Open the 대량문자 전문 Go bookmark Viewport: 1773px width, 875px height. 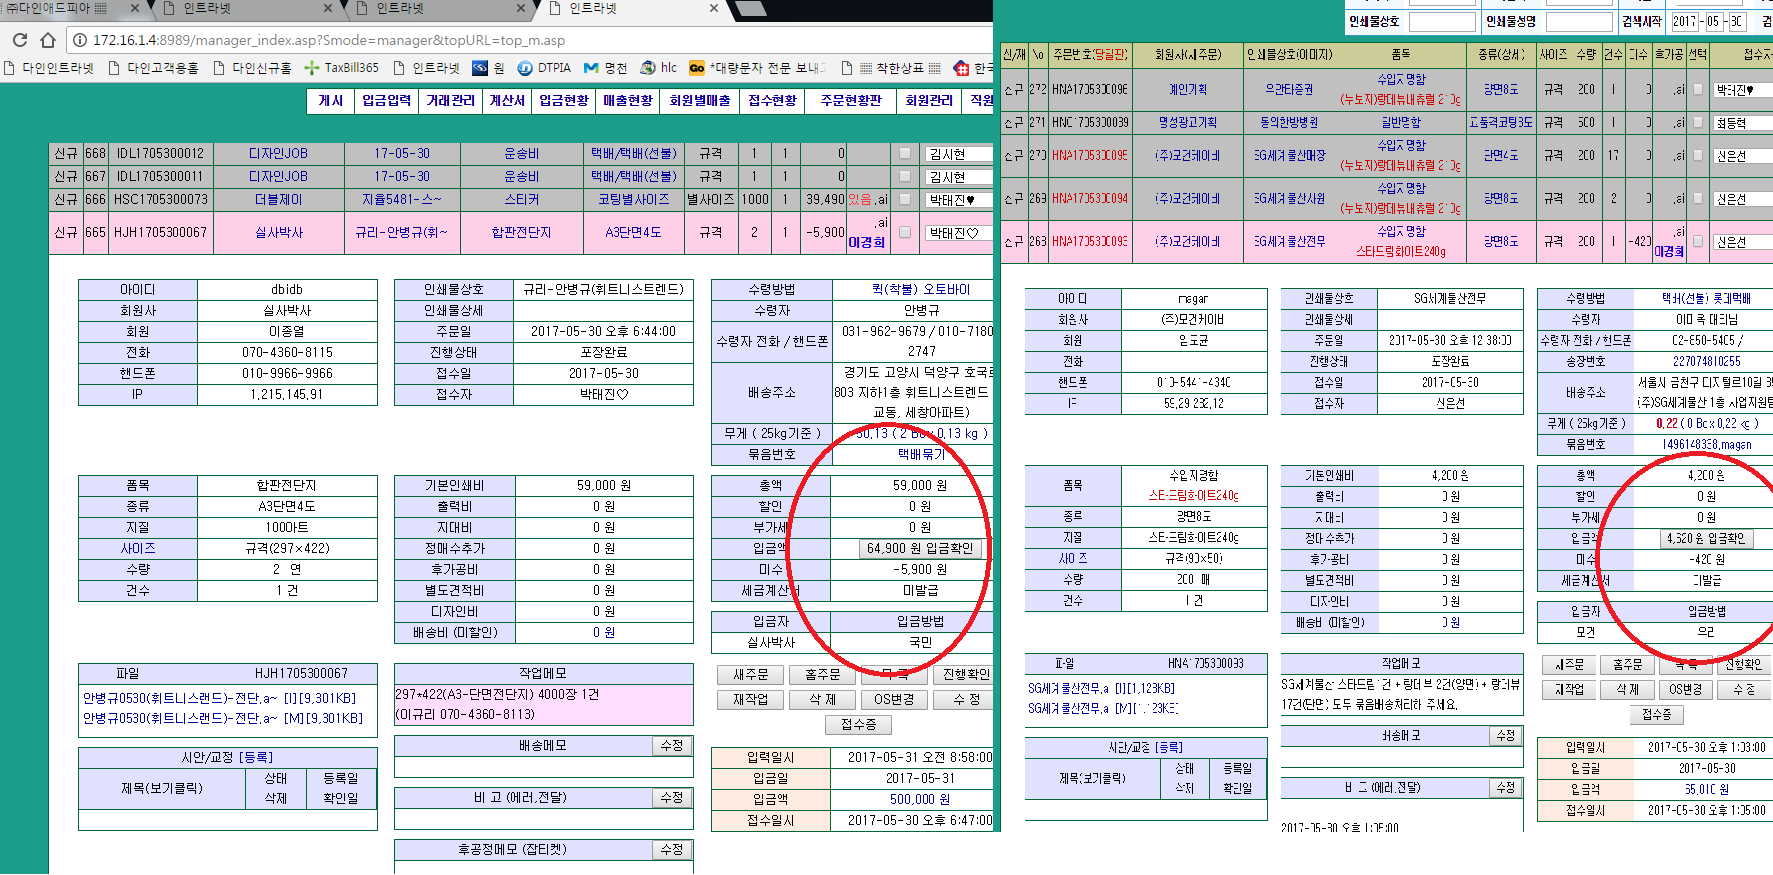point(757,68)
